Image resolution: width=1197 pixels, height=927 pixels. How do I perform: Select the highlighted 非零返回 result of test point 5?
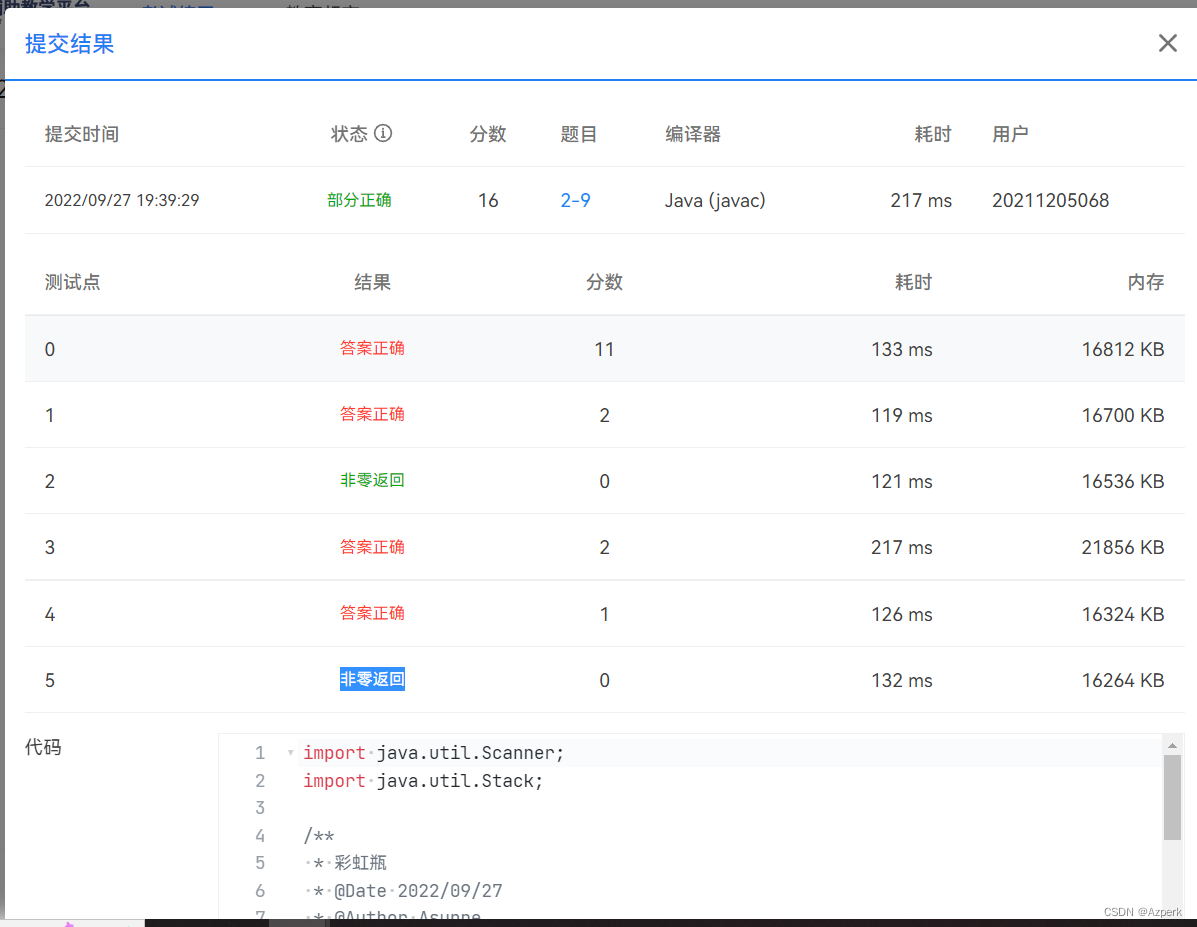(372, 679)
